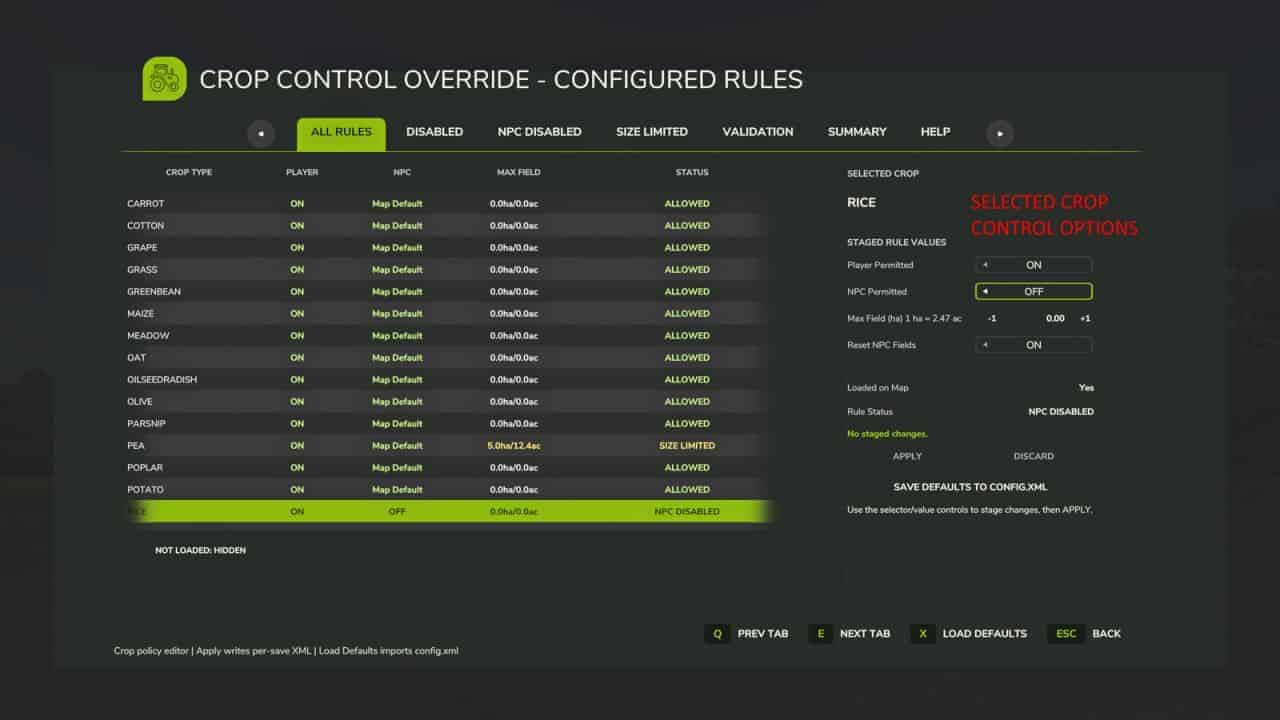Image resolution: width=1280 pixels, height=720 pixels.
Task: Click LOAD DEFAULTS button
Action: [x=984, y=634]
